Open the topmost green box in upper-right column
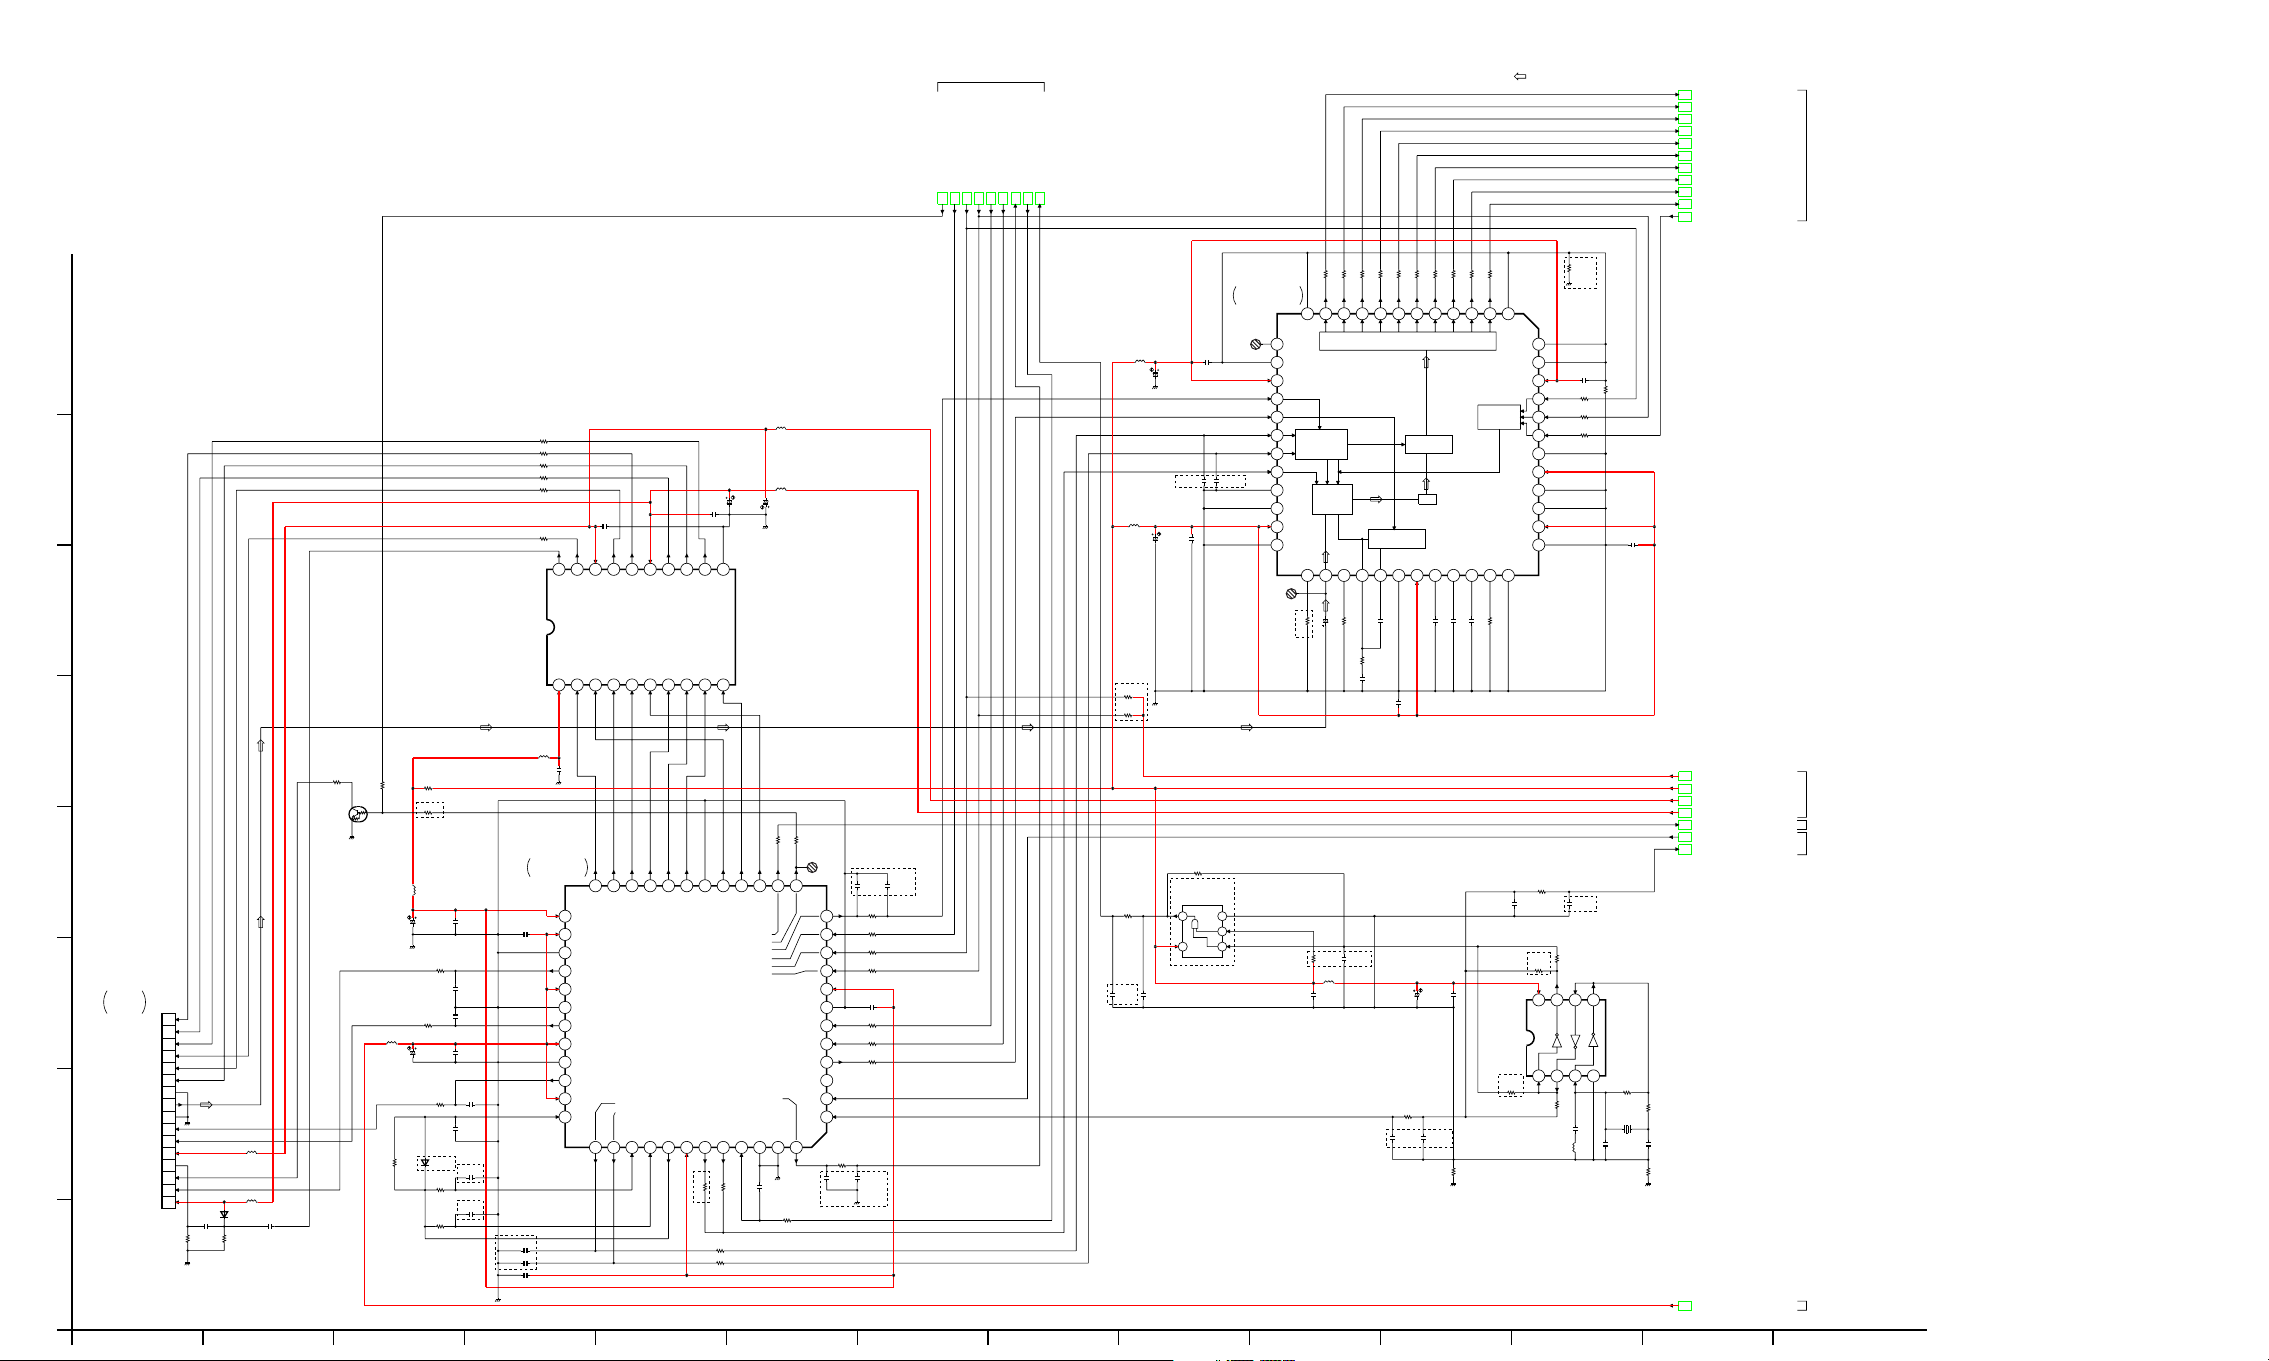 coord(1684,95)
